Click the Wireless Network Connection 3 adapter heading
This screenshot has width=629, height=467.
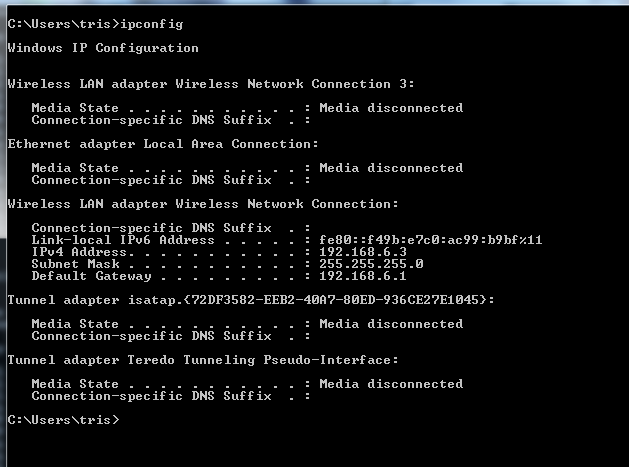211,84
